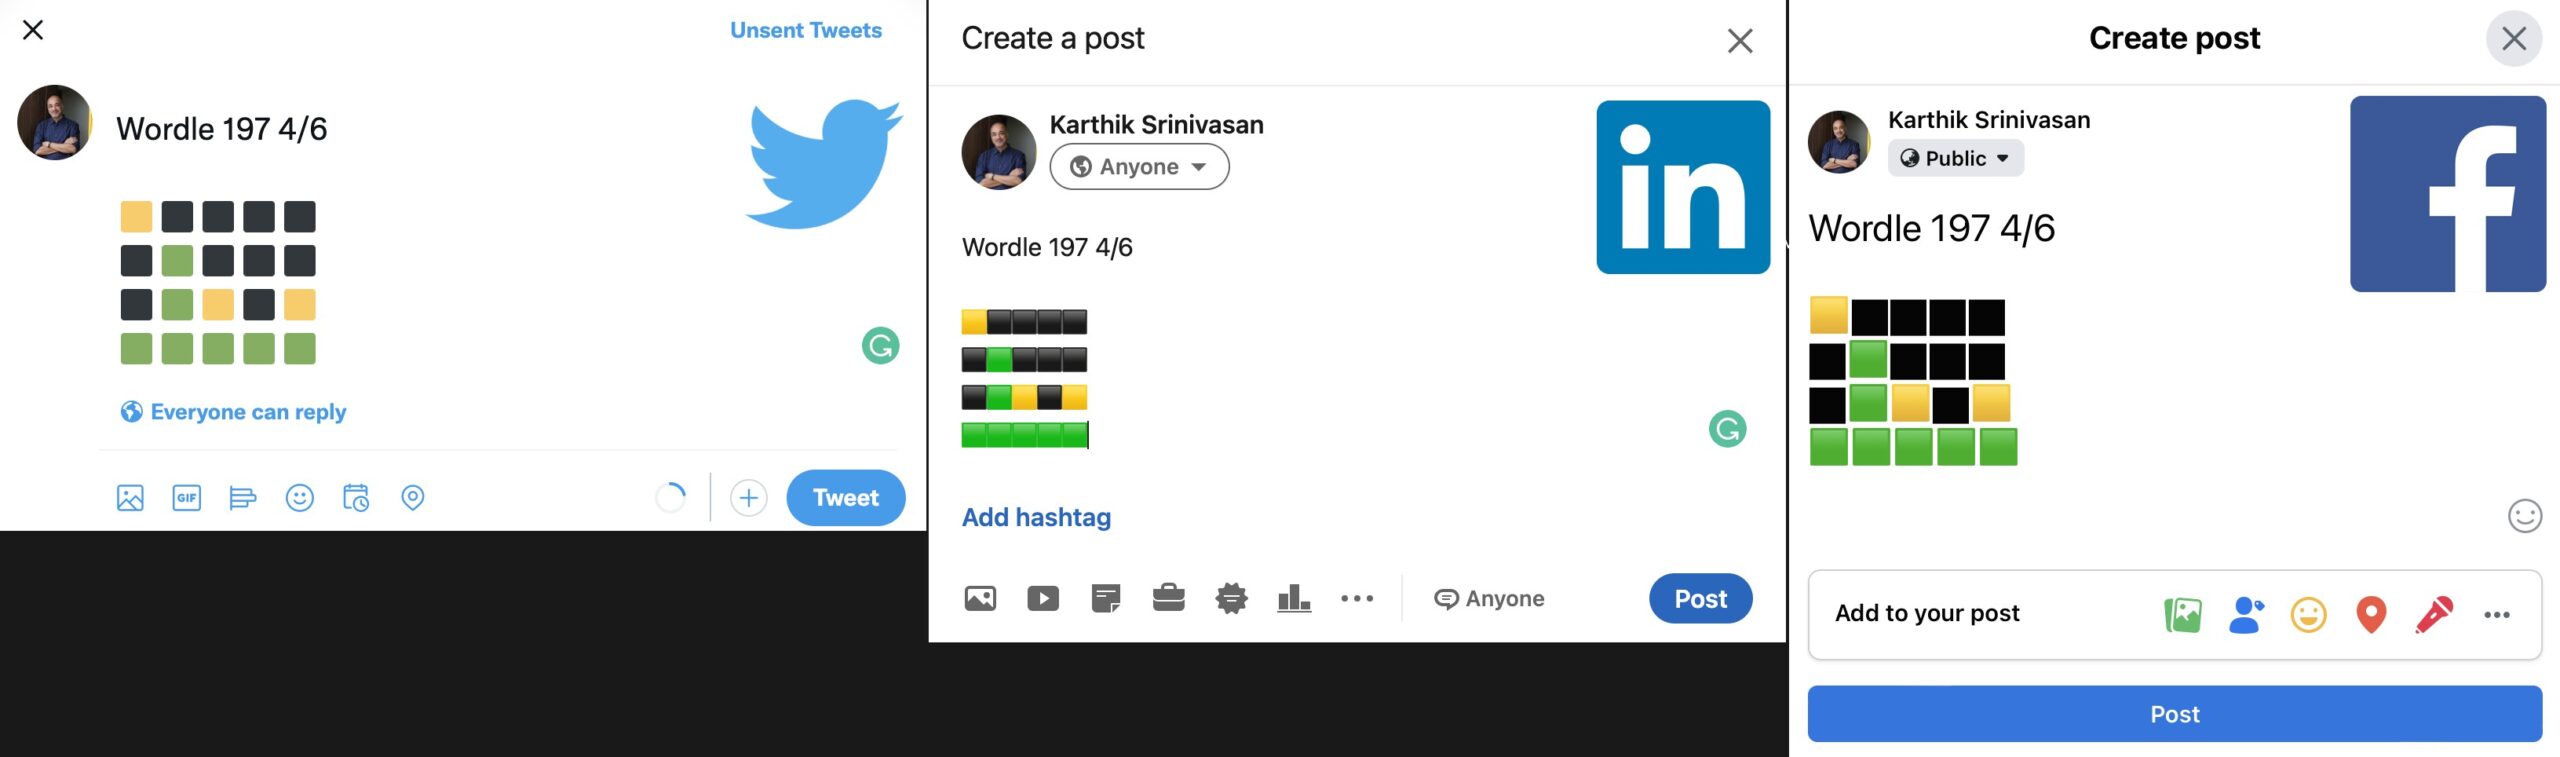Screen dimensions: 2560x757
Task: Open the LinkedIn Anyone visibility dropdown
Action: pos(1139,167)
